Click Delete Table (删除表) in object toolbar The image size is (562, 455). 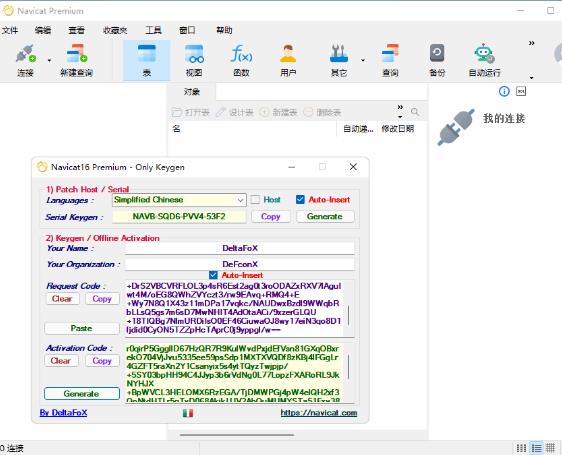322,112
